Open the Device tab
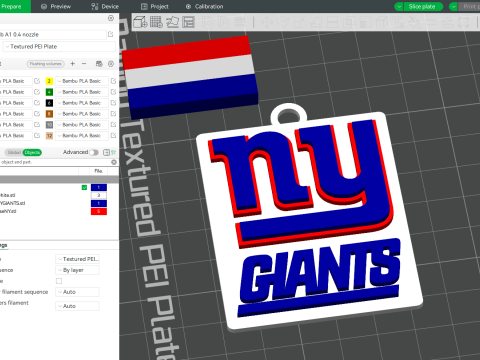 (x=105, y=6)
